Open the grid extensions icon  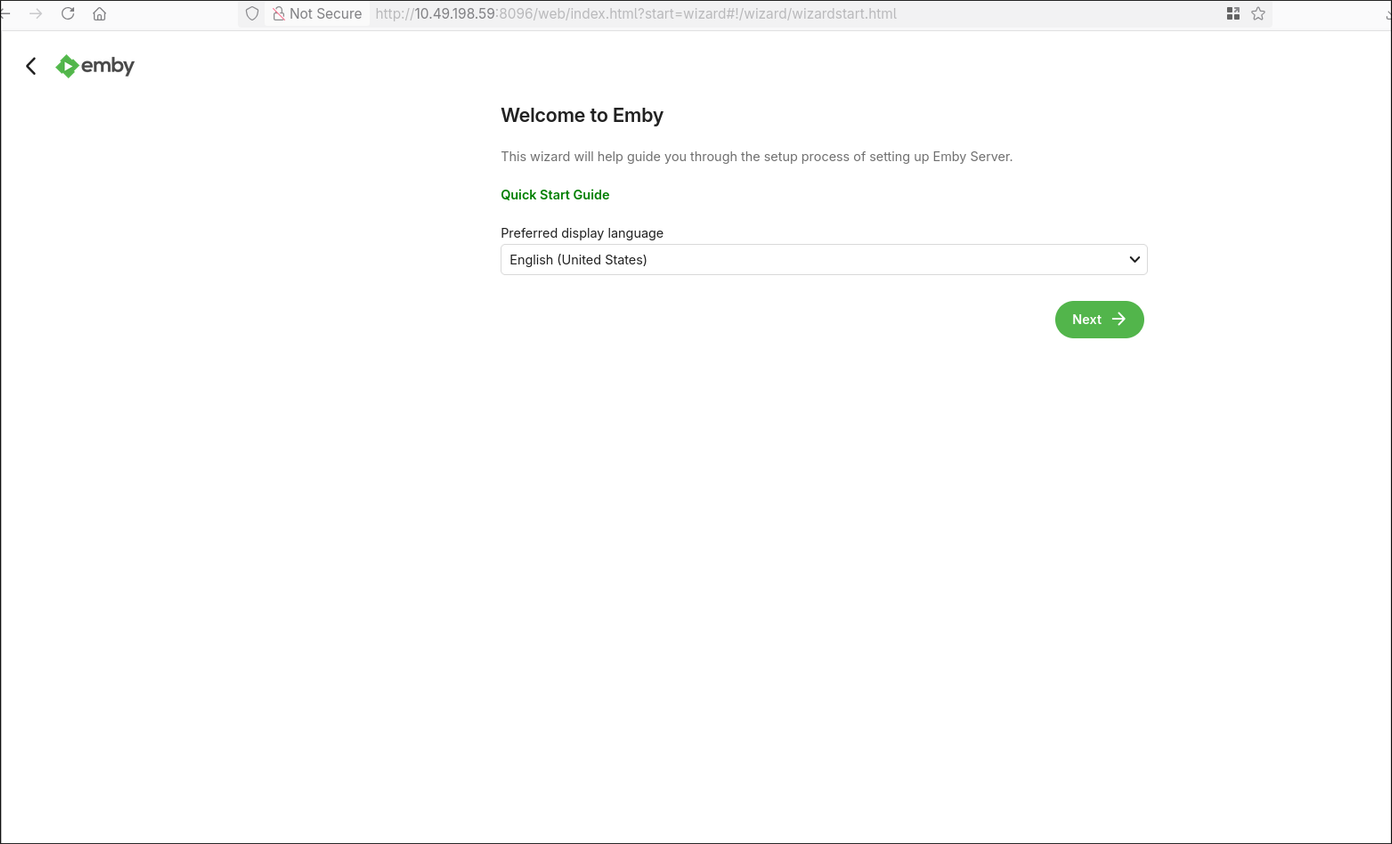tap(1233, 14)
